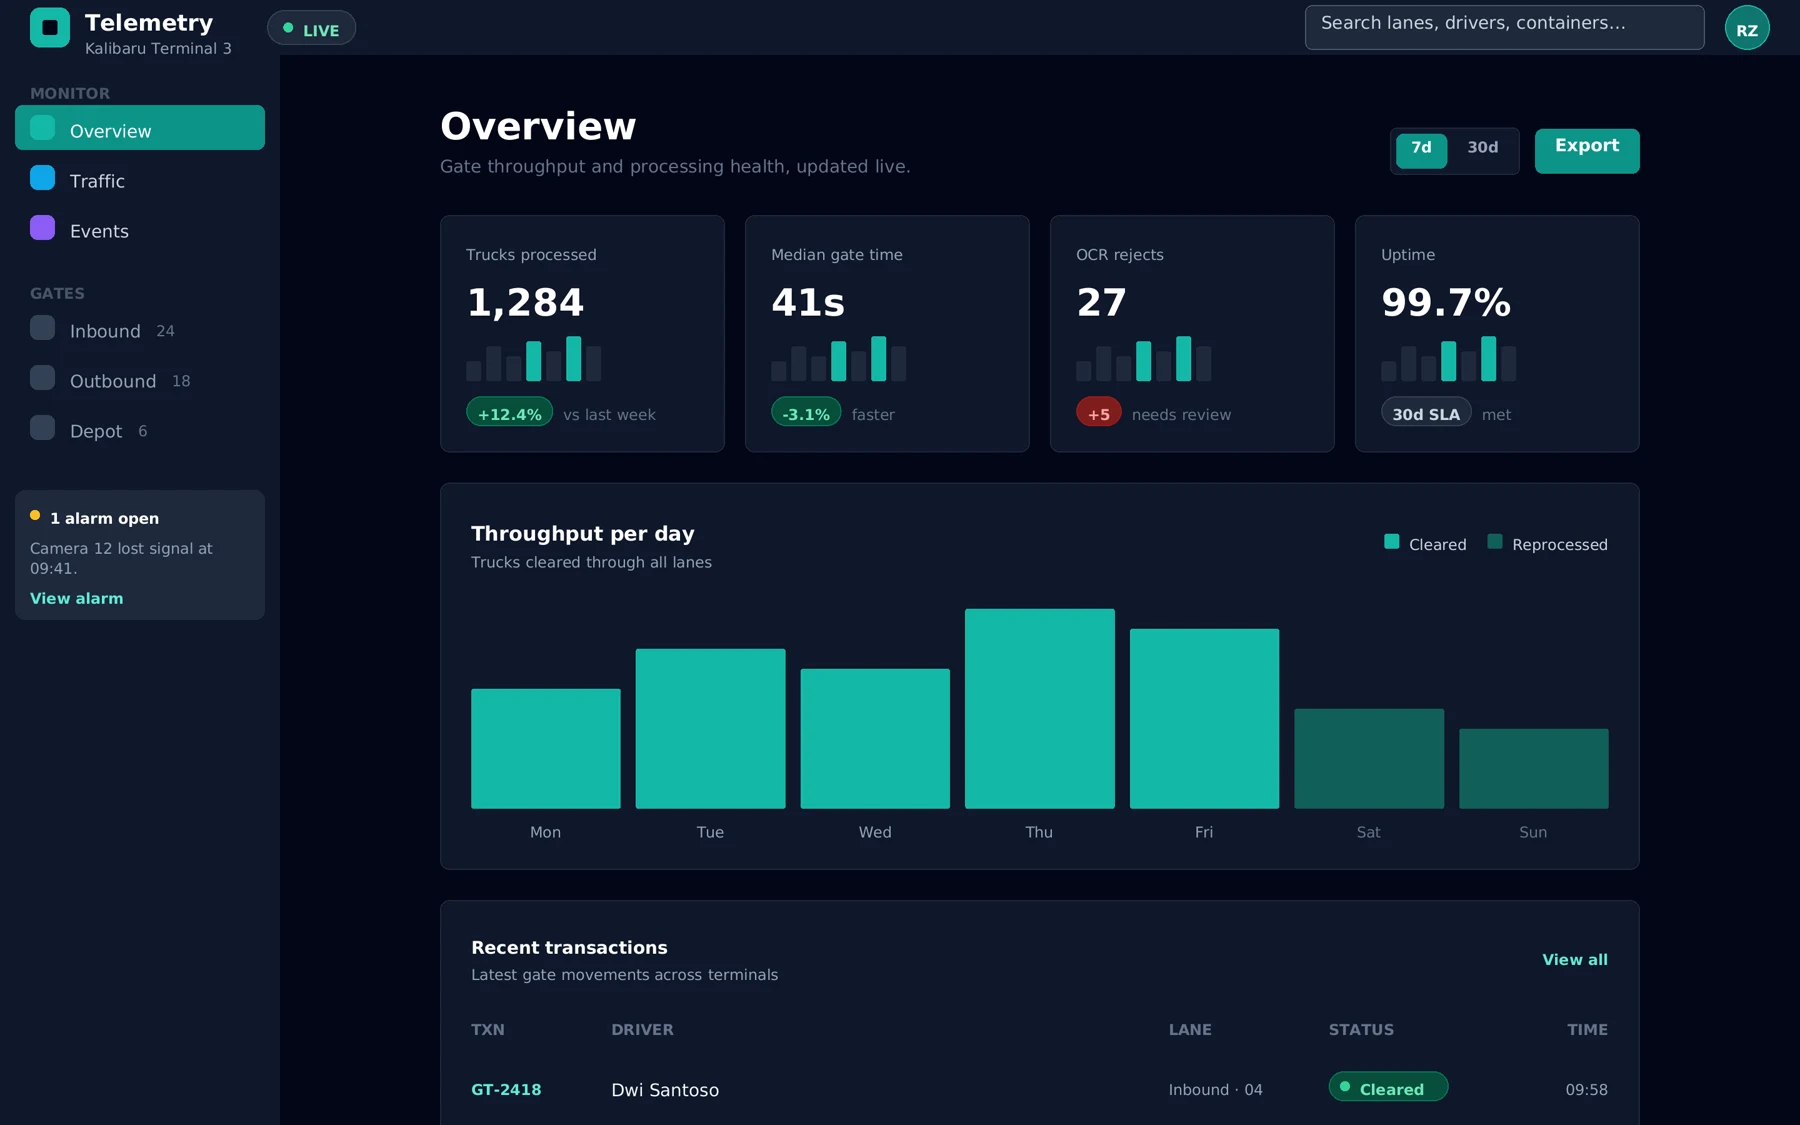This screenshot has width=1800, height=1125.
Task: Click the 30d SLA badge
Action: (1426, 412)
